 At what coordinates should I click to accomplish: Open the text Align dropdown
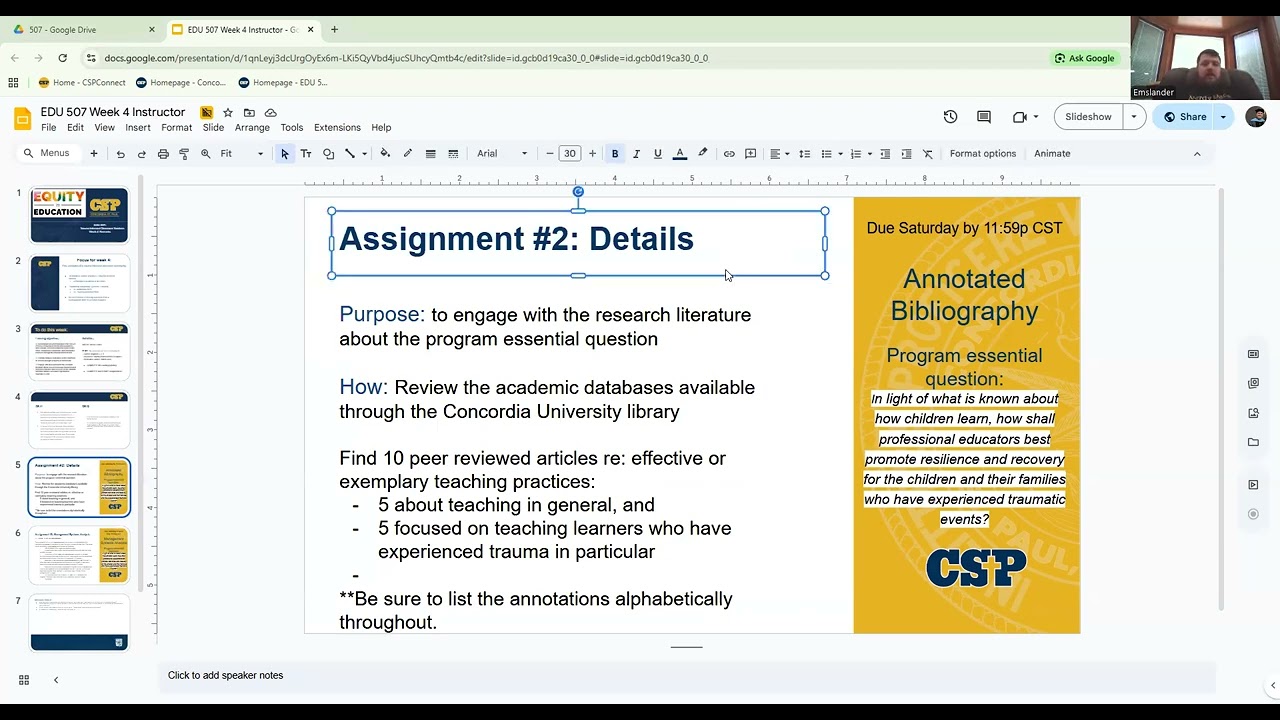778,154
